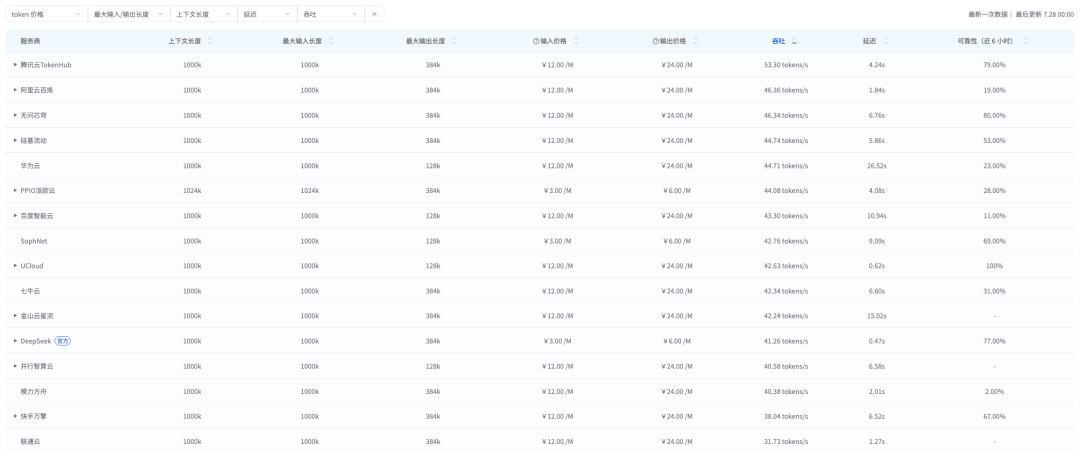Toggle the active 吞吐 column sort icon
The image size is (1080, 451).
pos(794,41)
